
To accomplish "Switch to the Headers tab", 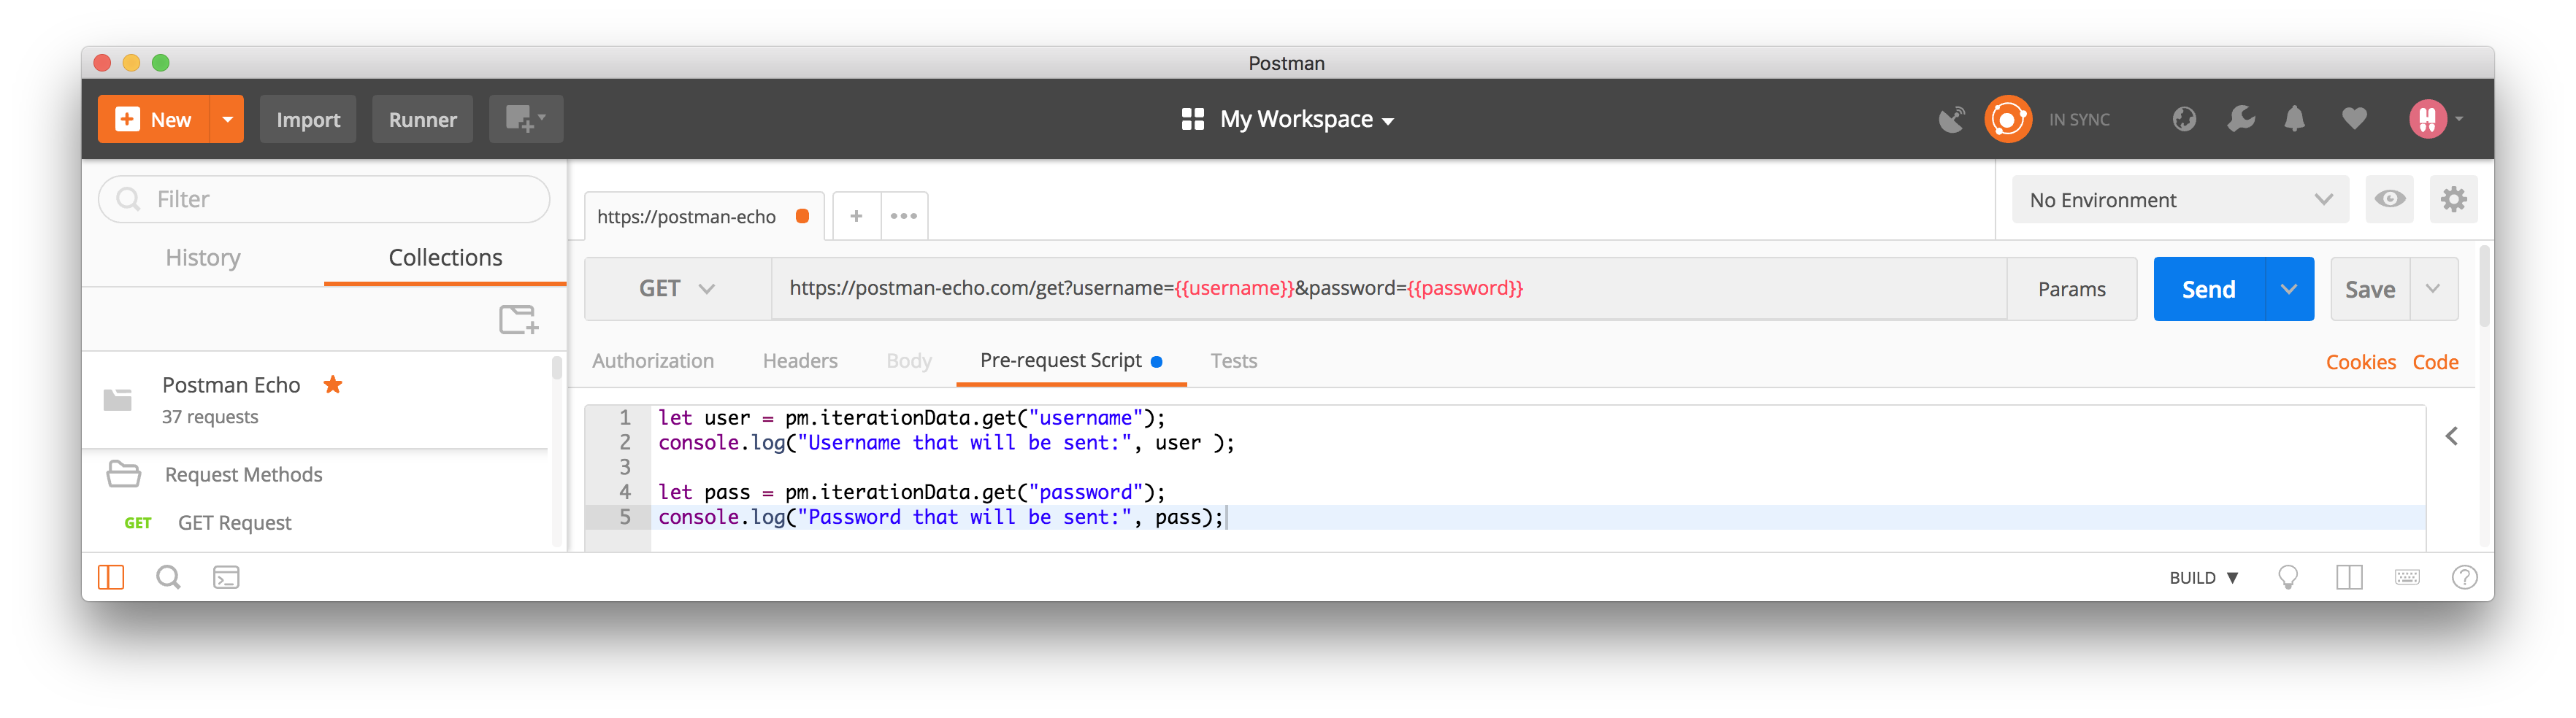I will 800,360.
